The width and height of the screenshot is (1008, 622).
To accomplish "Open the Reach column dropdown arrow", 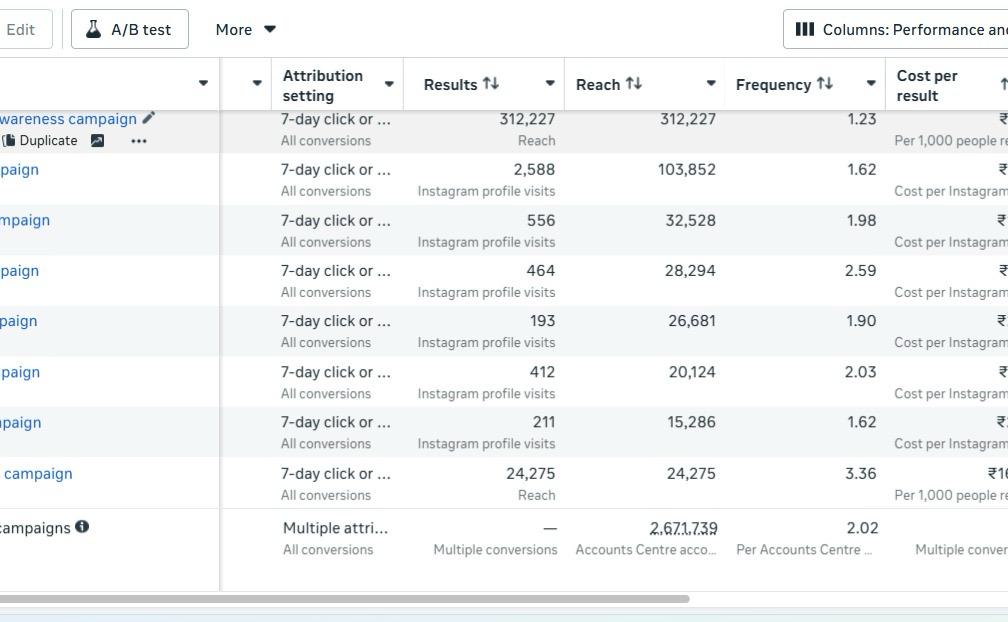I will click(x=711, y=84).
